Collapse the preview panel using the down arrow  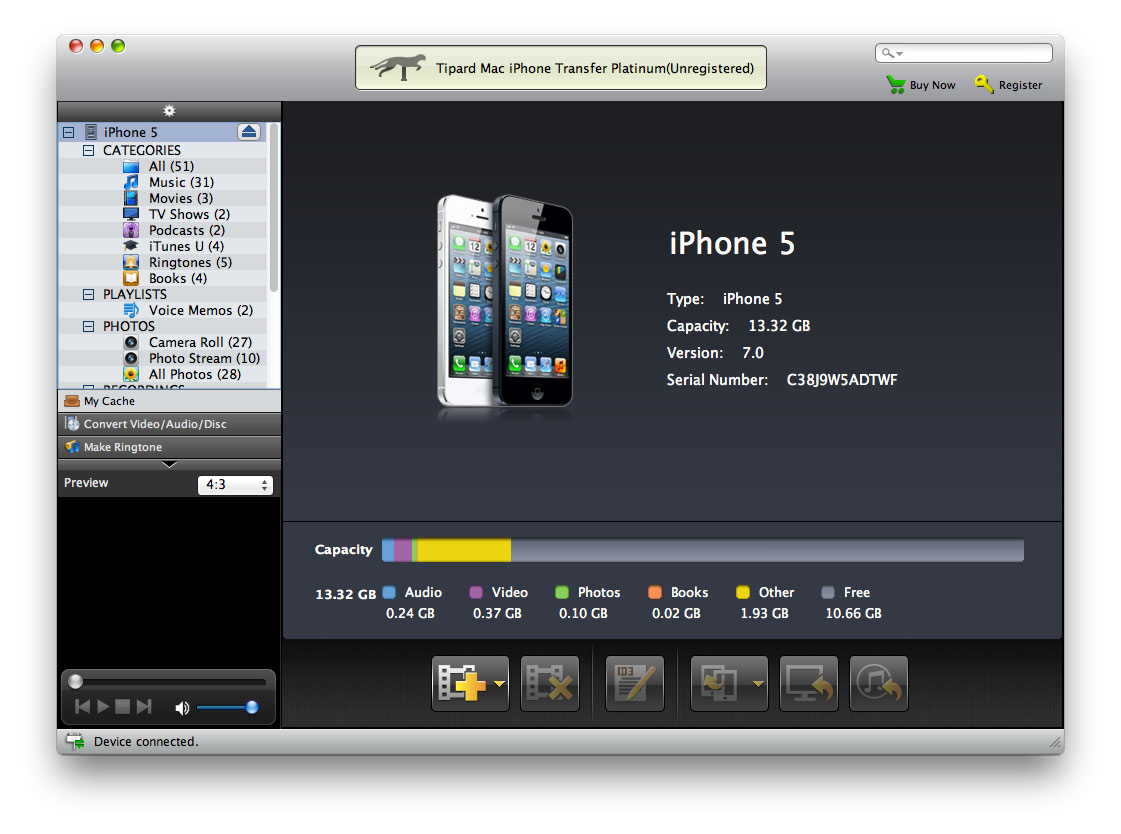click(x=169, y=465)
